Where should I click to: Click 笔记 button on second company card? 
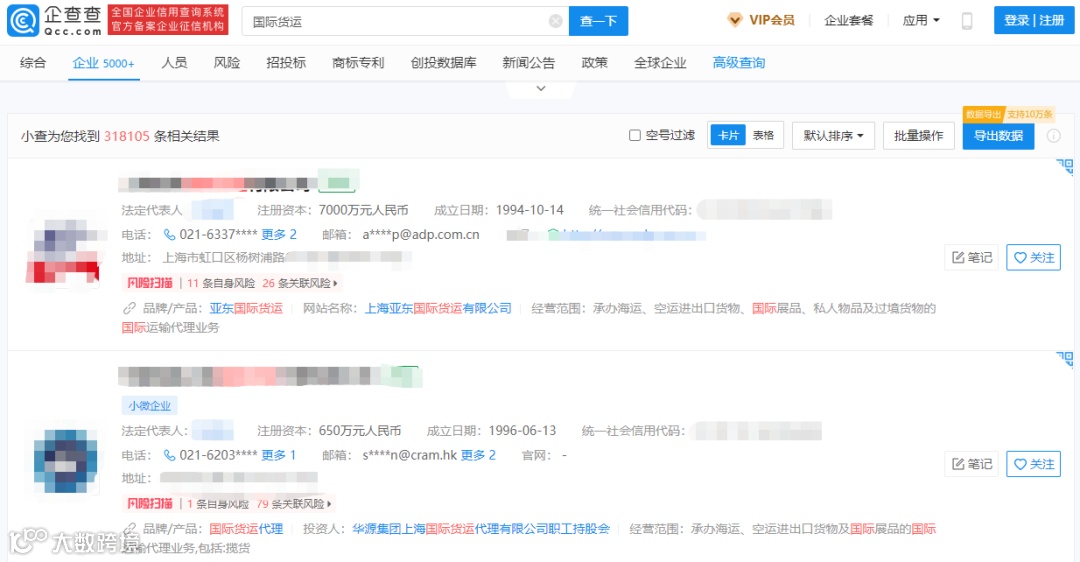coord(972,464)
